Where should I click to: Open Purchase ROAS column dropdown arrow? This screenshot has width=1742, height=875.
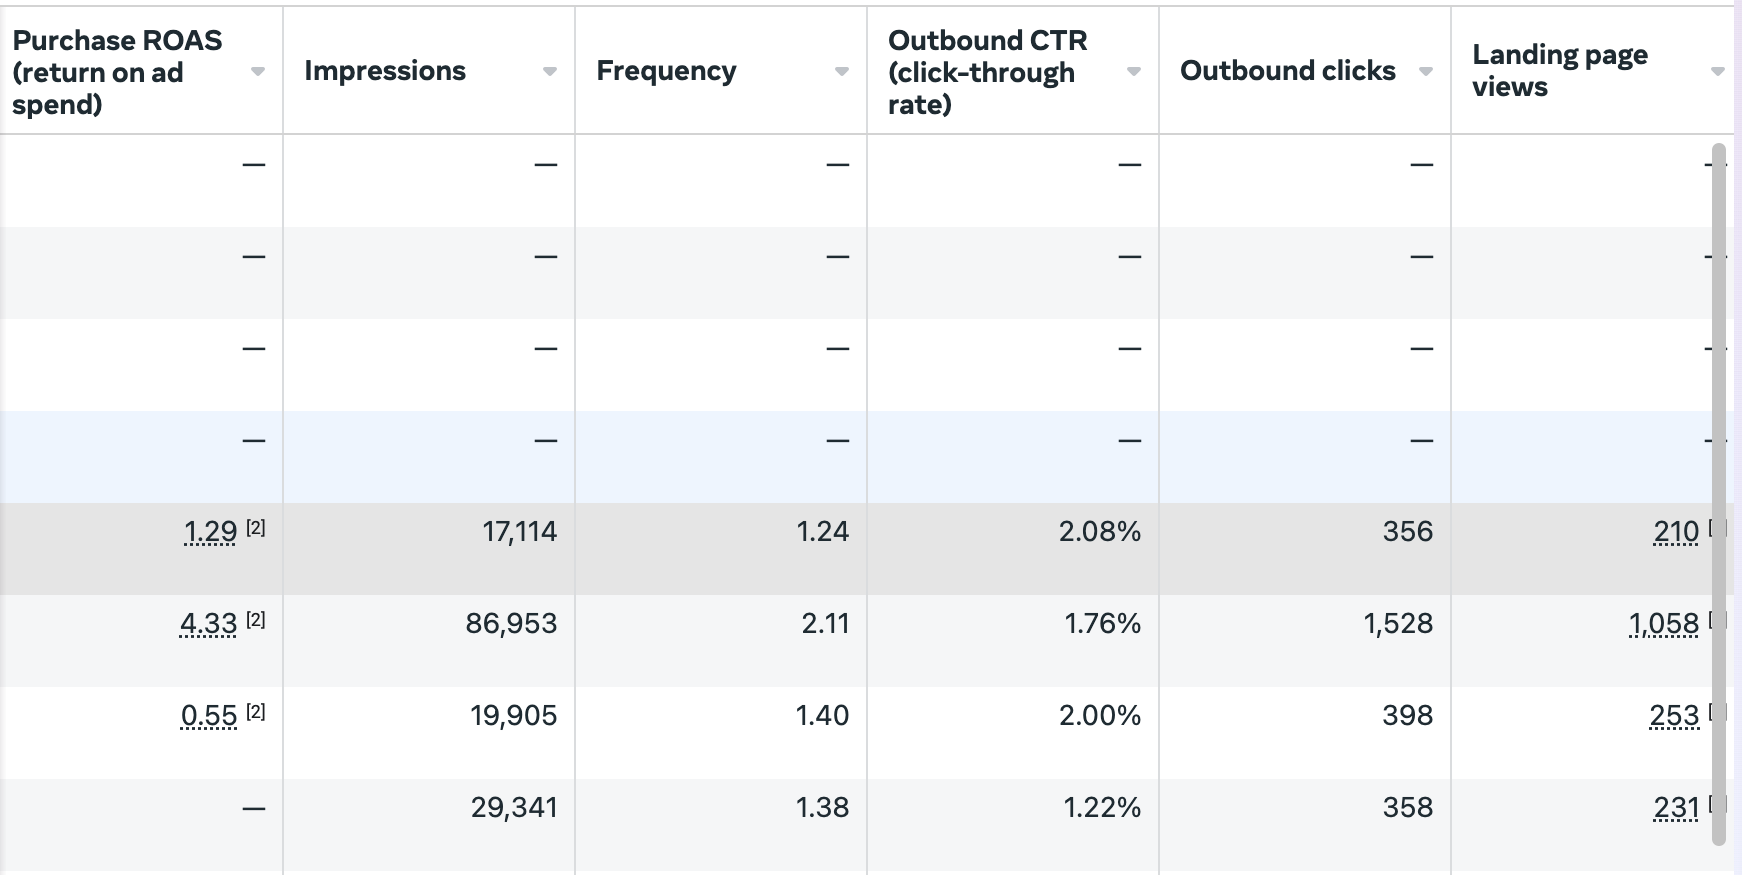[x=258, y=72]
